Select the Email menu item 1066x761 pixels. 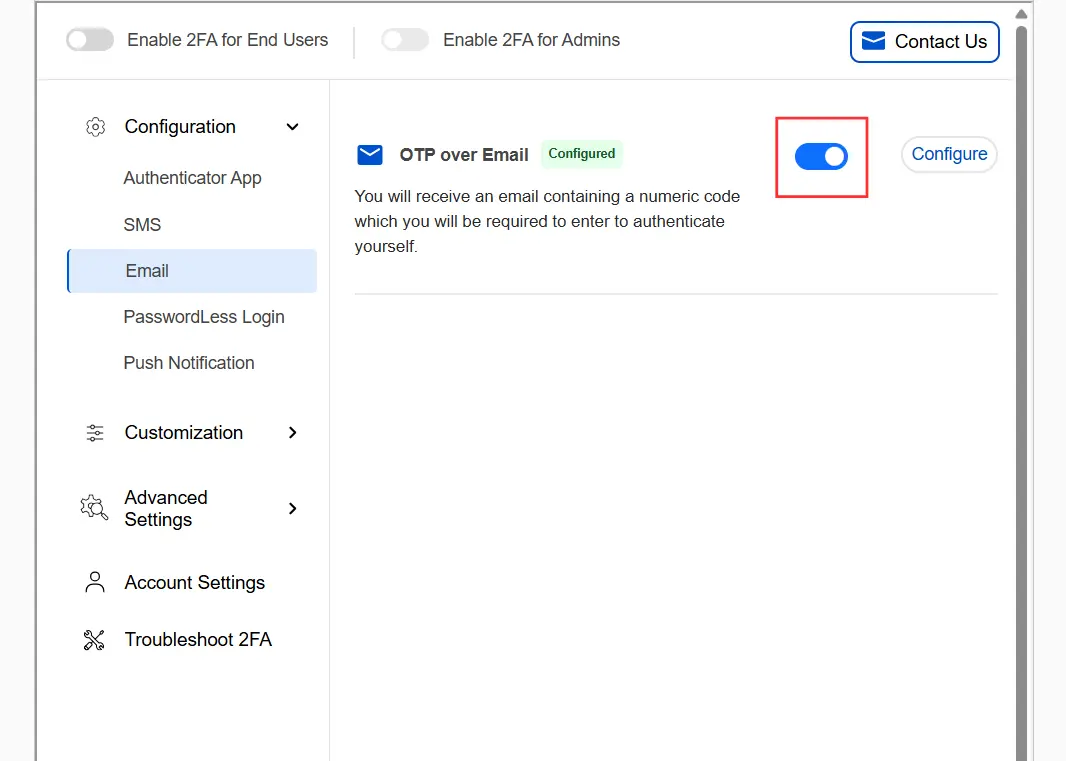coord(192,271)
